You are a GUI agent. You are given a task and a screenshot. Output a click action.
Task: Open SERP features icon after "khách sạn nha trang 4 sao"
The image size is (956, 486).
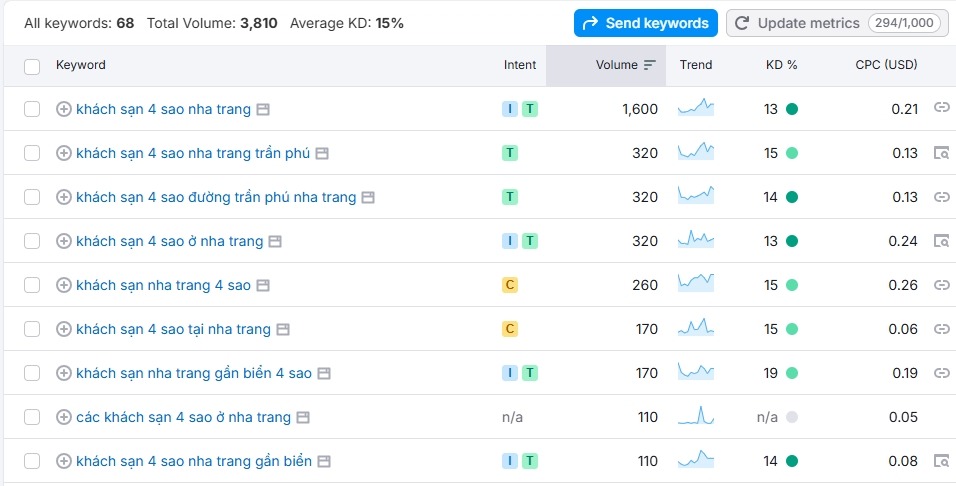(x=263, y=285)
